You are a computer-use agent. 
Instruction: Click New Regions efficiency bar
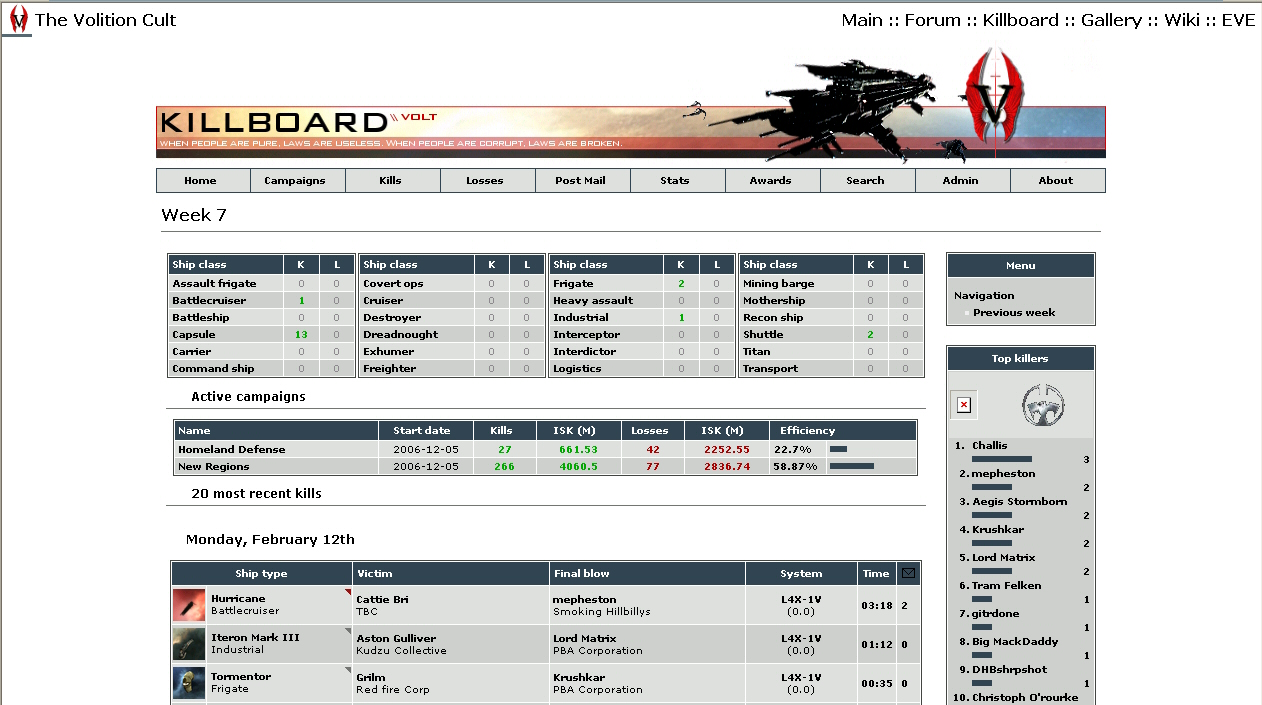coord(852,466)
